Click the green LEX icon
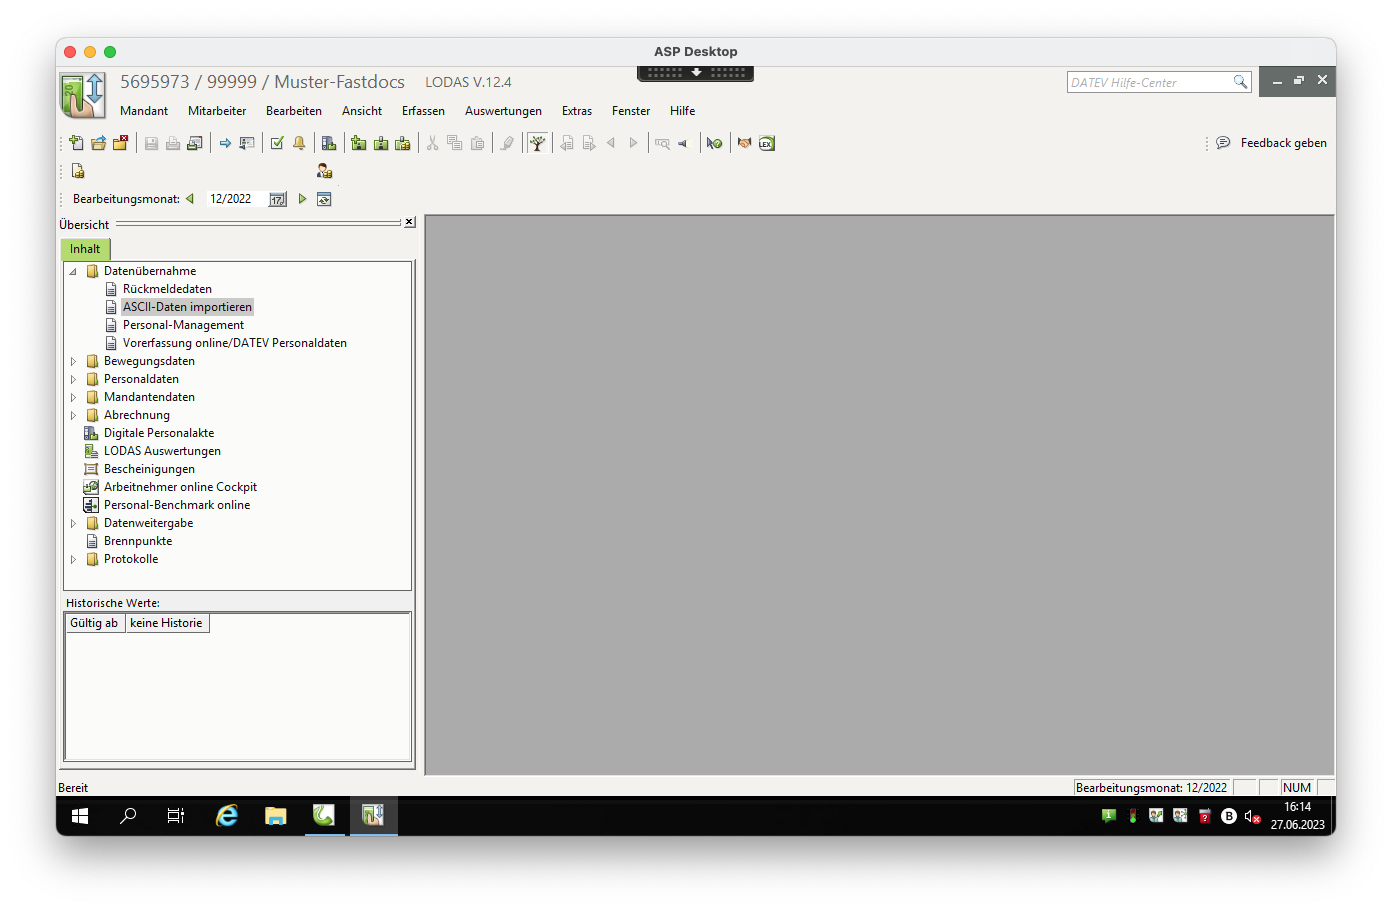1392x910 pixels. pos(767,143)
